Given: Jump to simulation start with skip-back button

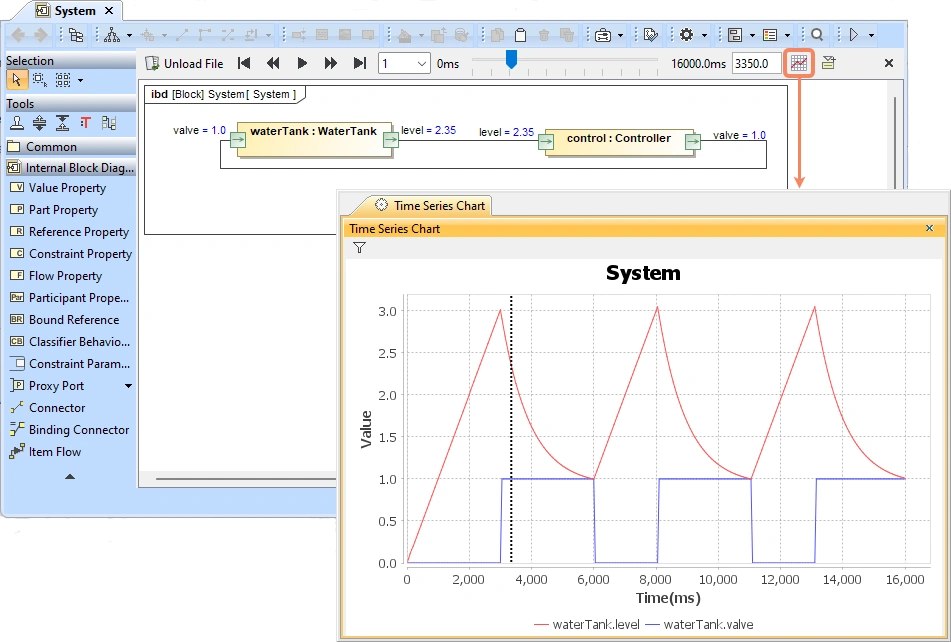Looking at the screenshot, I should point(244,63).
